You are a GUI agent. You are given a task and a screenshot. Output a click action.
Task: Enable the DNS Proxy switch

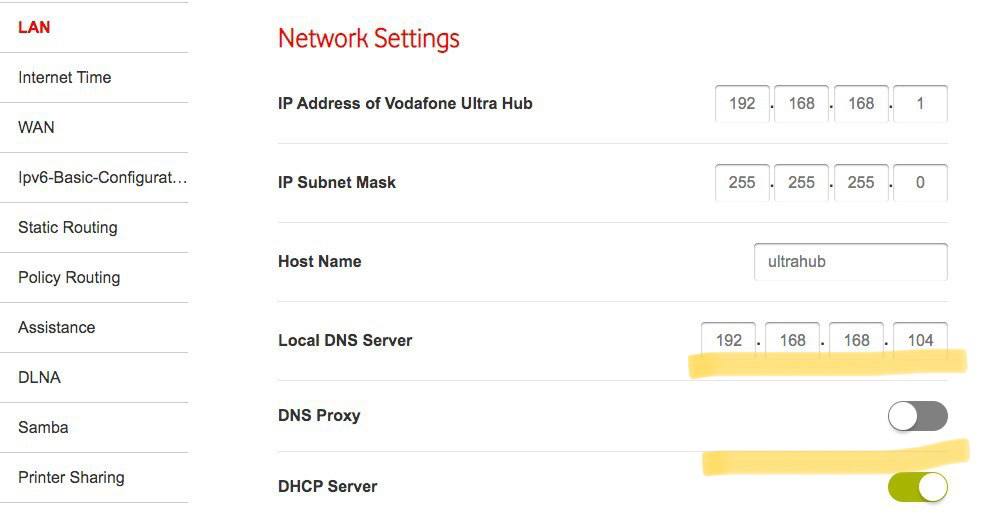[x=917, y=416]
